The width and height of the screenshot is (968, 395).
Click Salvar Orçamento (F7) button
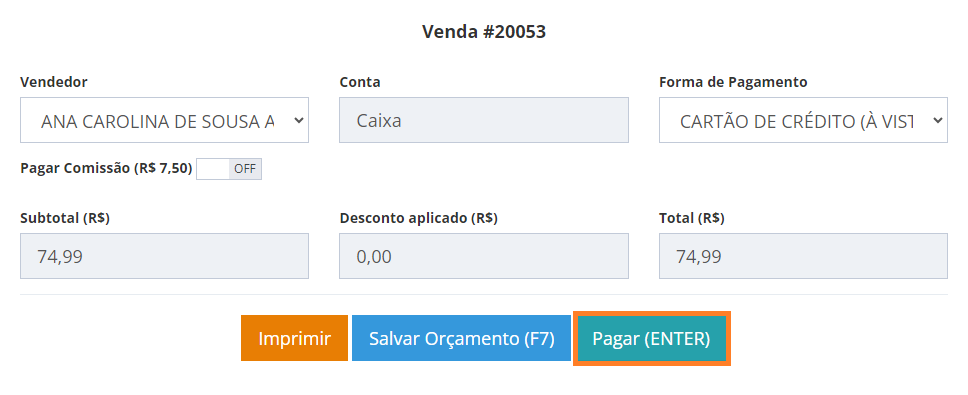point(461,338)
